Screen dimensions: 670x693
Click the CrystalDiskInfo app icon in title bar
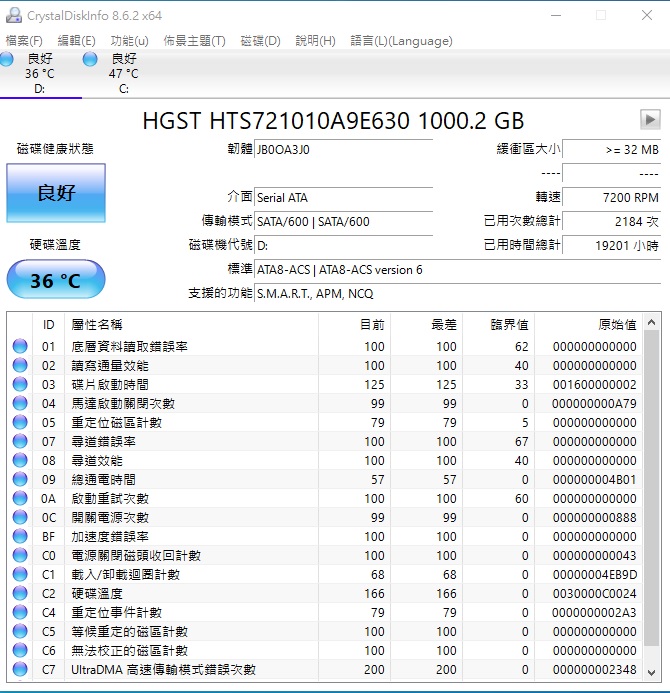(x=14, y=15)
